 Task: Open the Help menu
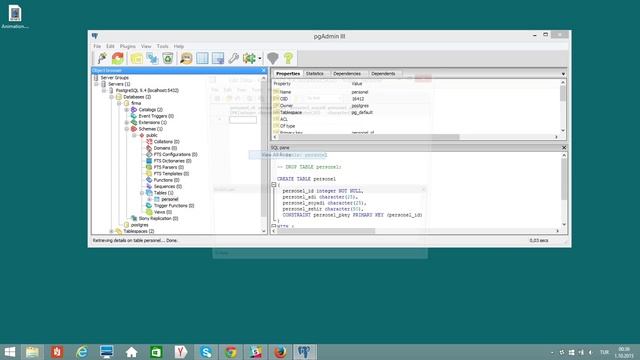[x=179, y=46]
